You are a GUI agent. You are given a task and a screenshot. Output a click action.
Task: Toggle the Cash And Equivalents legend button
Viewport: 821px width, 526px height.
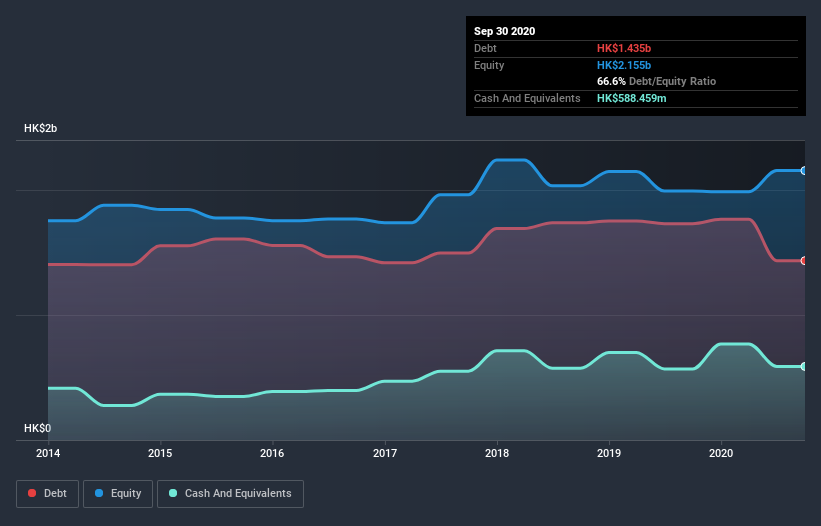[x=230, y=494]
